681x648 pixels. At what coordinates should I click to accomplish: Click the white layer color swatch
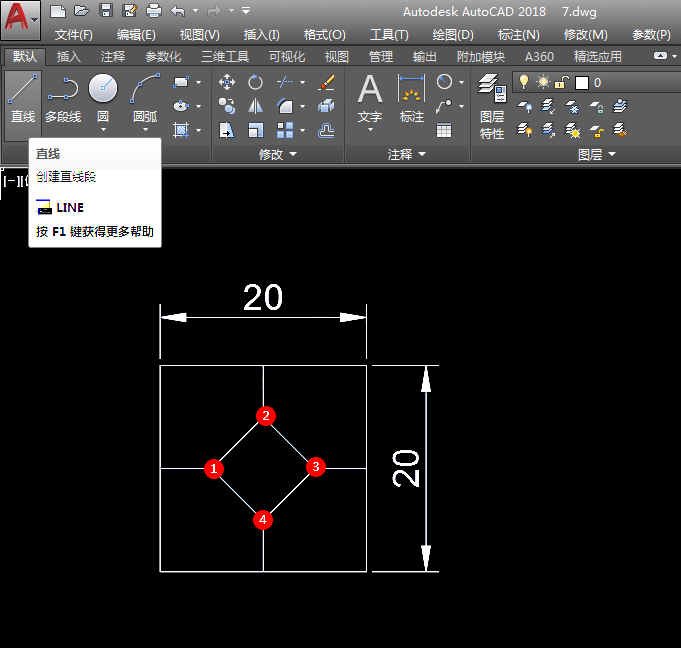(x=582, y=83)
